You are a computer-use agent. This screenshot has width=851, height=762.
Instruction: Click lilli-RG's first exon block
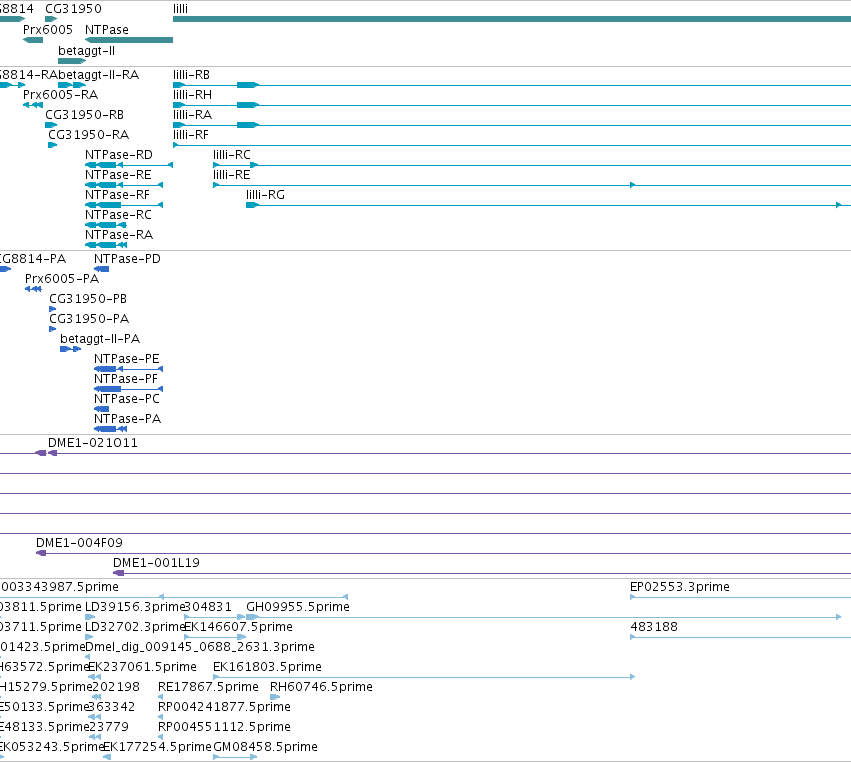(x=252, y=205)
